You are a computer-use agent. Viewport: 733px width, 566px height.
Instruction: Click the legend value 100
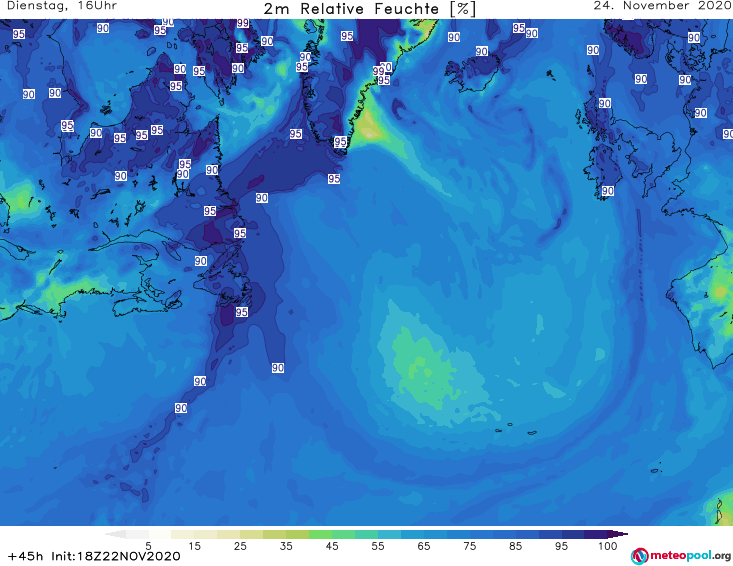coord(608,545)
